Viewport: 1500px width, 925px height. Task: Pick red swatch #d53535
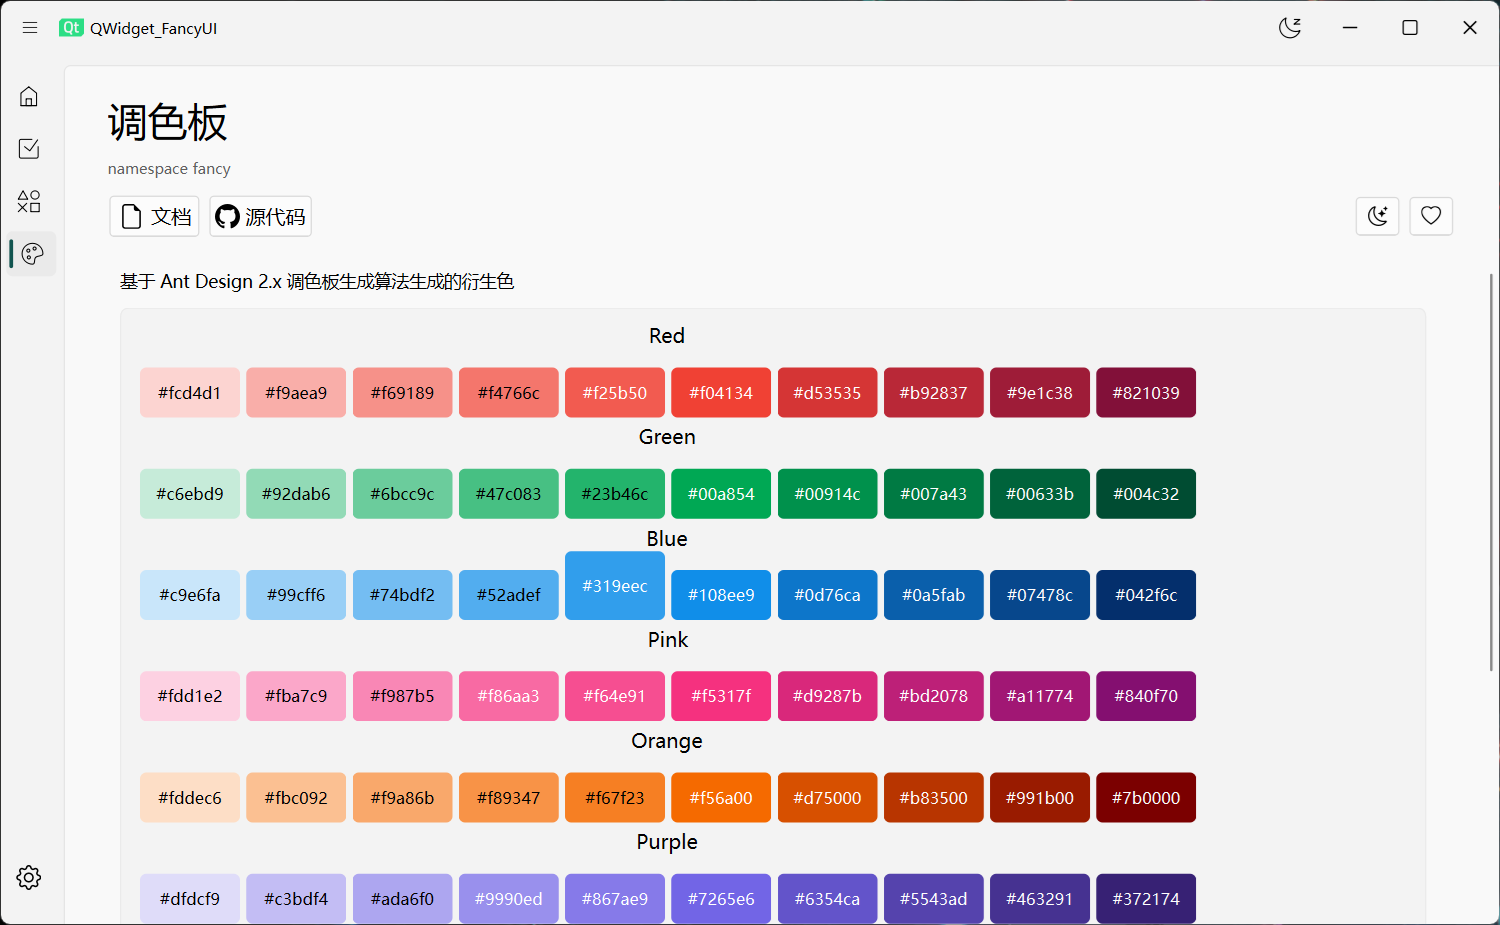827,393
